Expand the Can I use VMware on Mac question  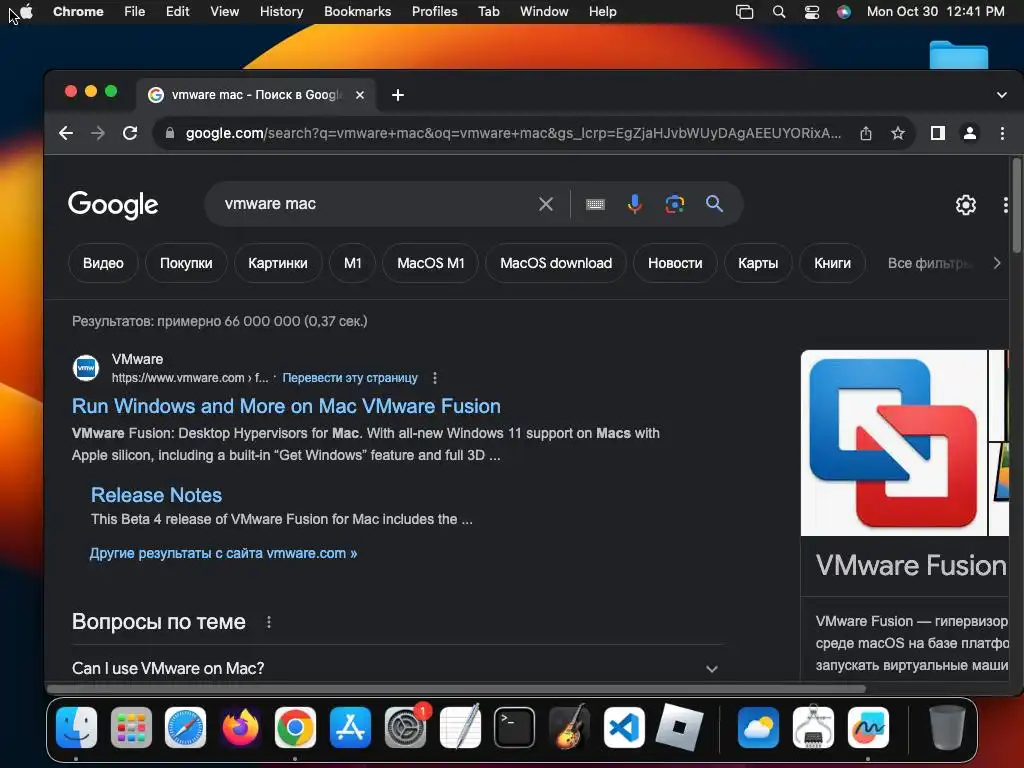pyautogui.click(x=396, y=669)
